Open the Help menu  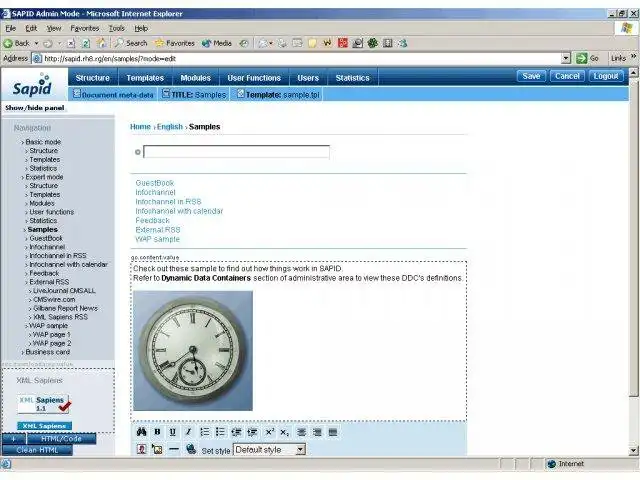[x=141, y=28]
